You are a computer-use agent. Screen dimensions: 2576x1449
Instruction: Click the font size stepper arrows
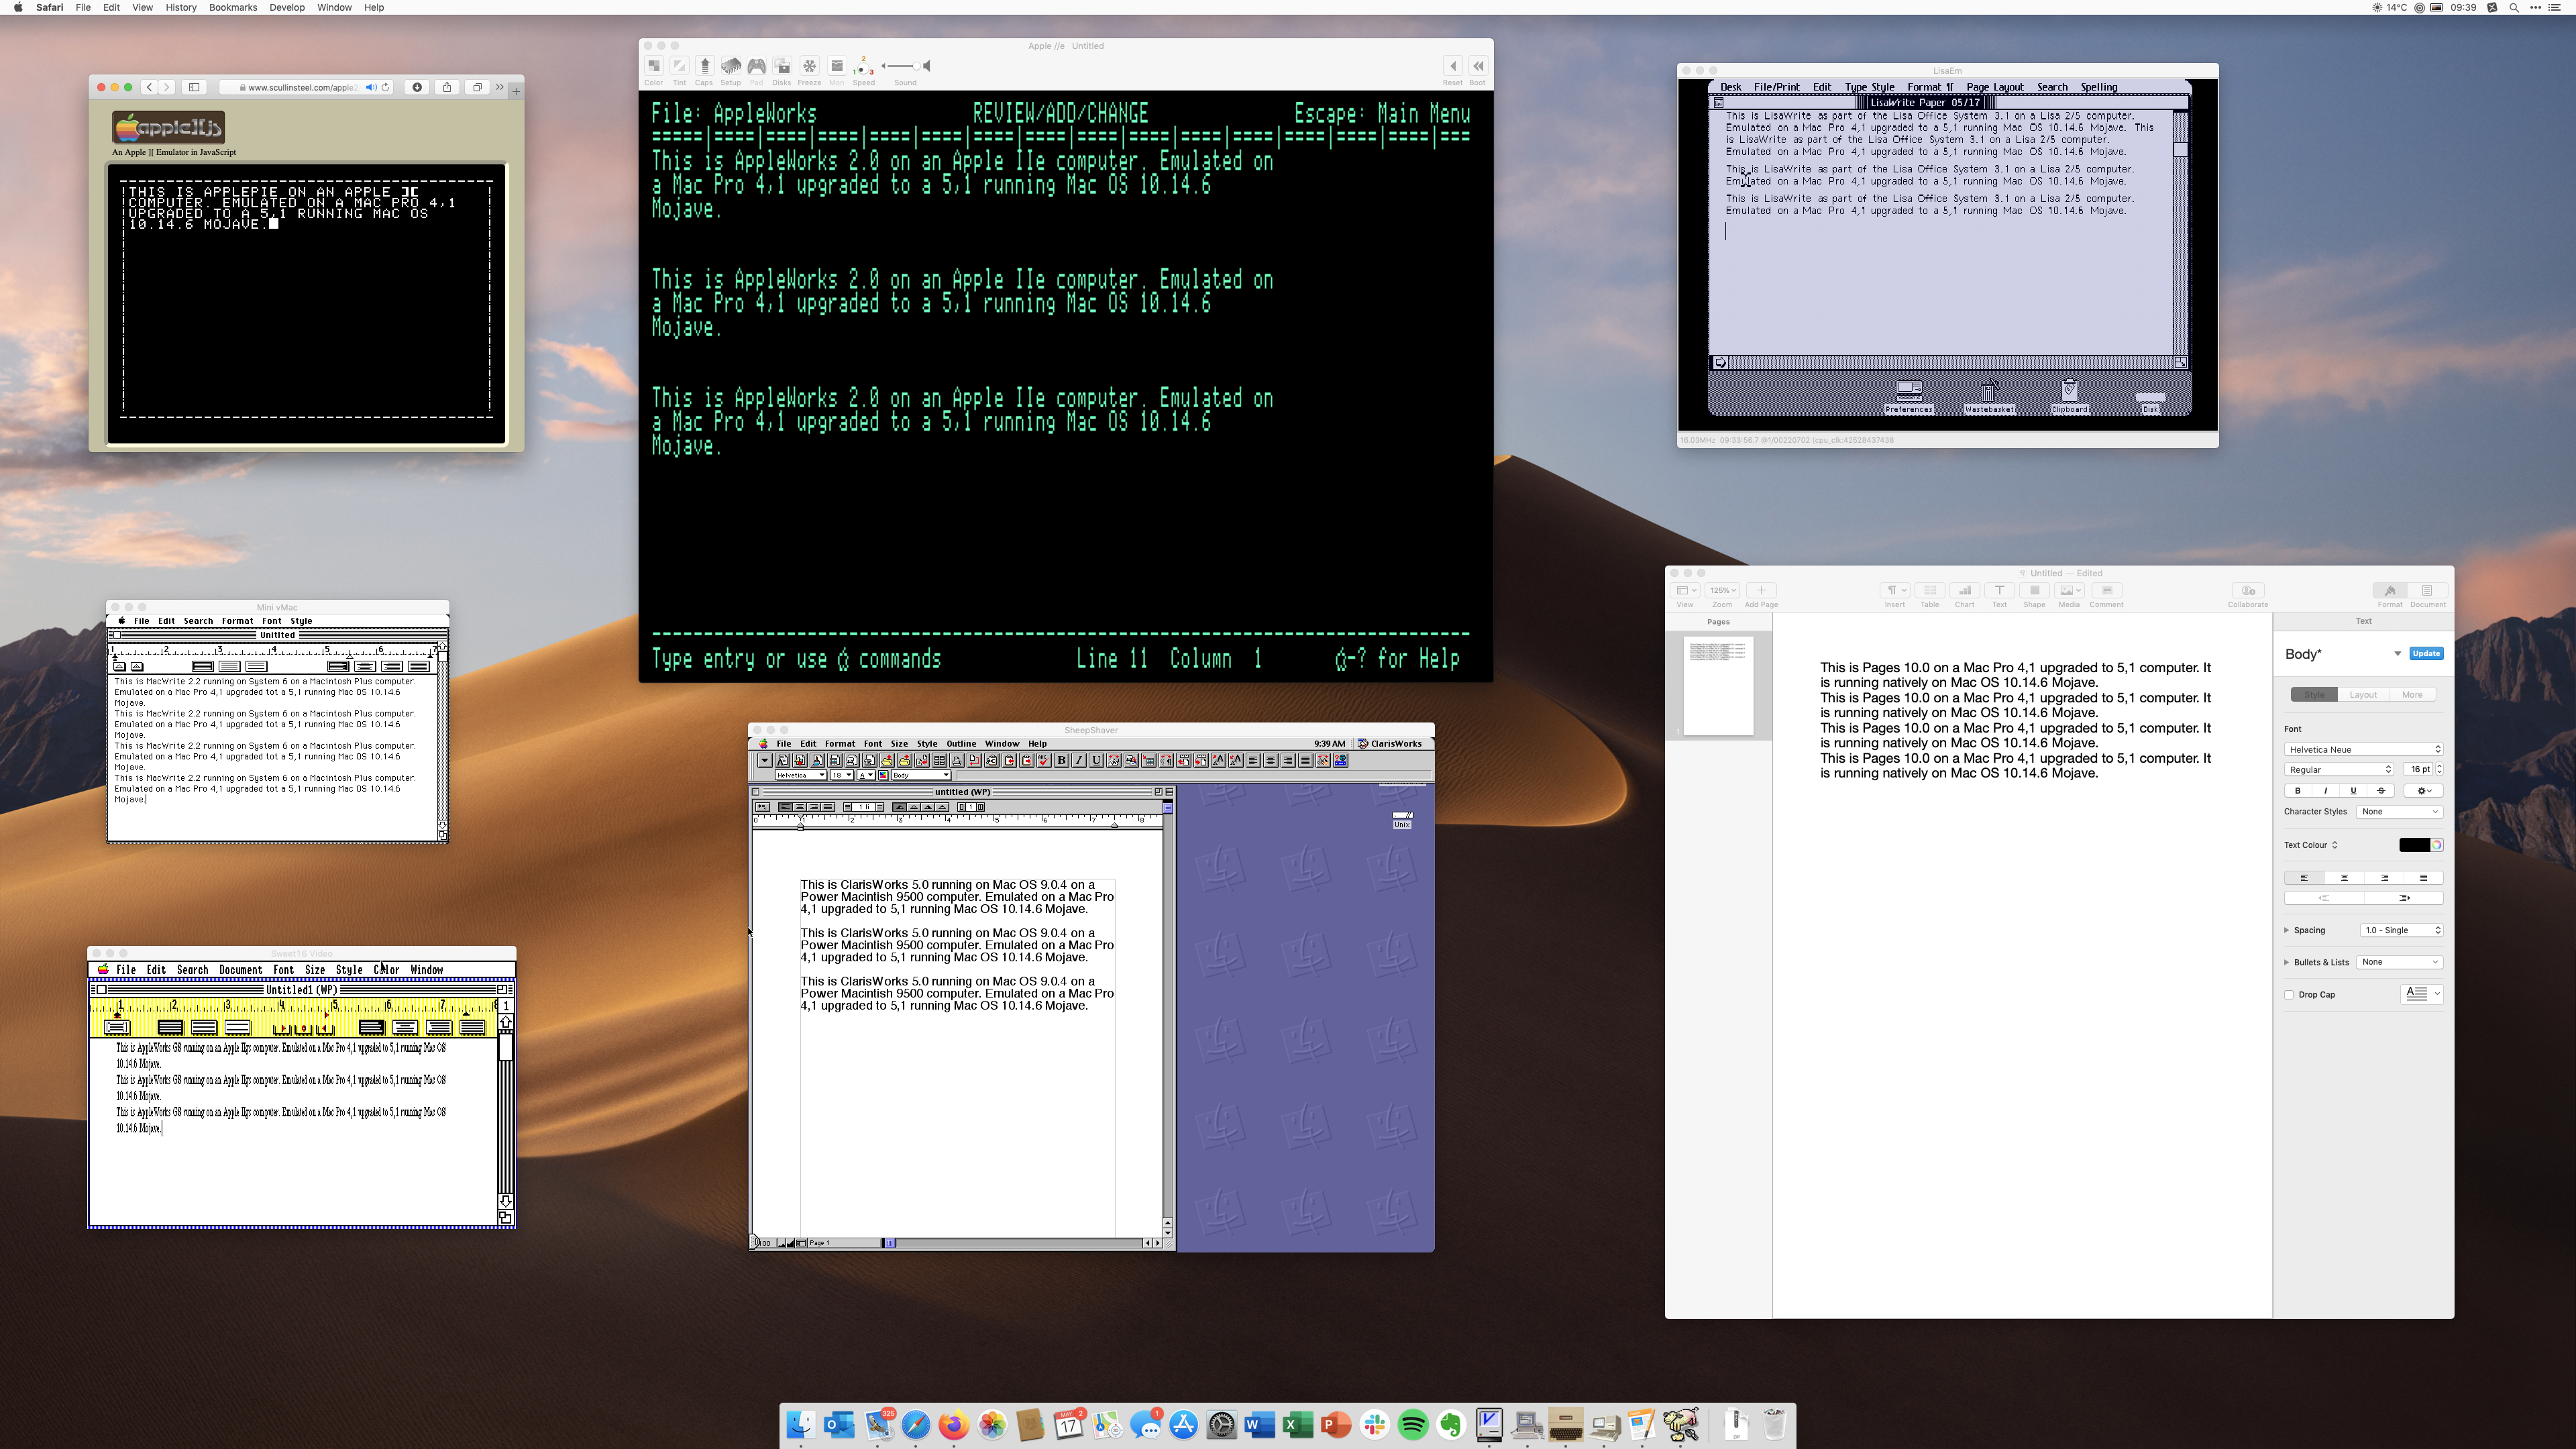pyautogui.click(x=2439, y=769)
